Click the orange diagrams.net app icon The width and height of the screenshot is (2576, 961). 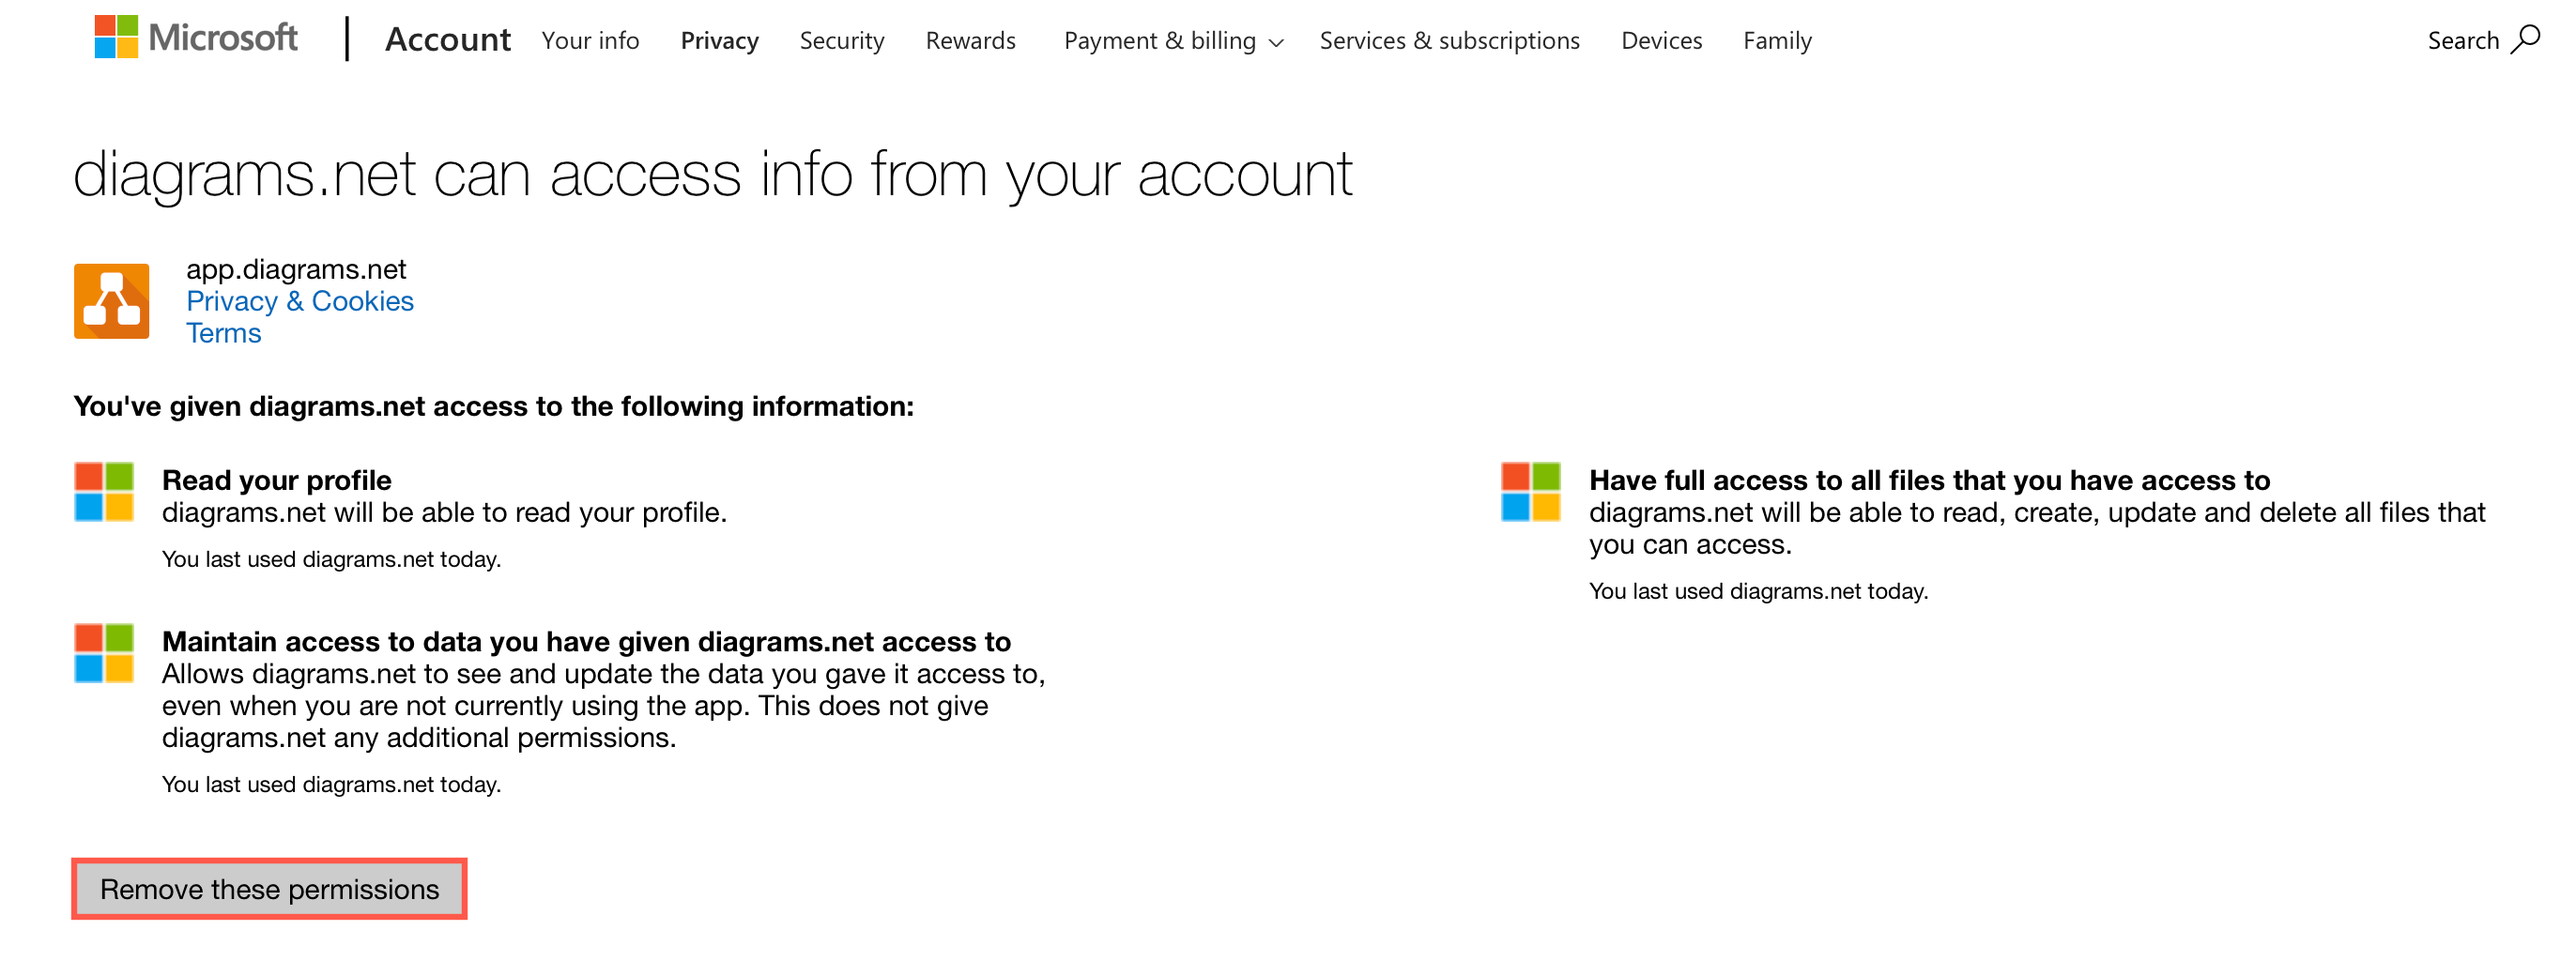[110, 301]
